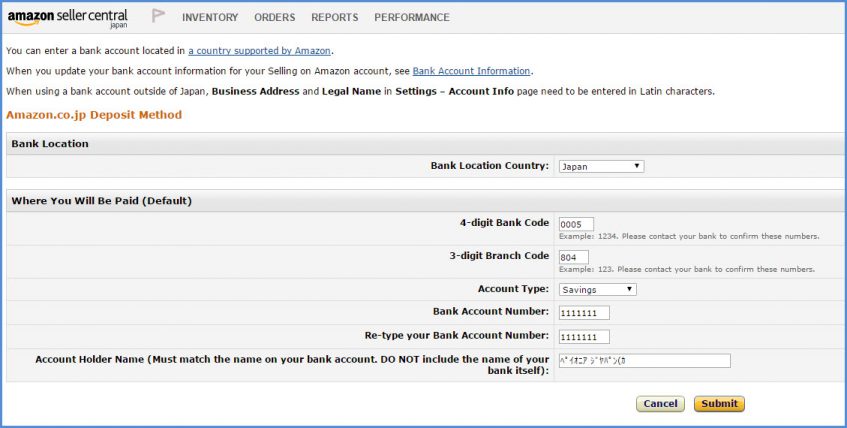Expand the Bank Location Country dropdown
Screen dimensions: 847x428
pos(600,166)
